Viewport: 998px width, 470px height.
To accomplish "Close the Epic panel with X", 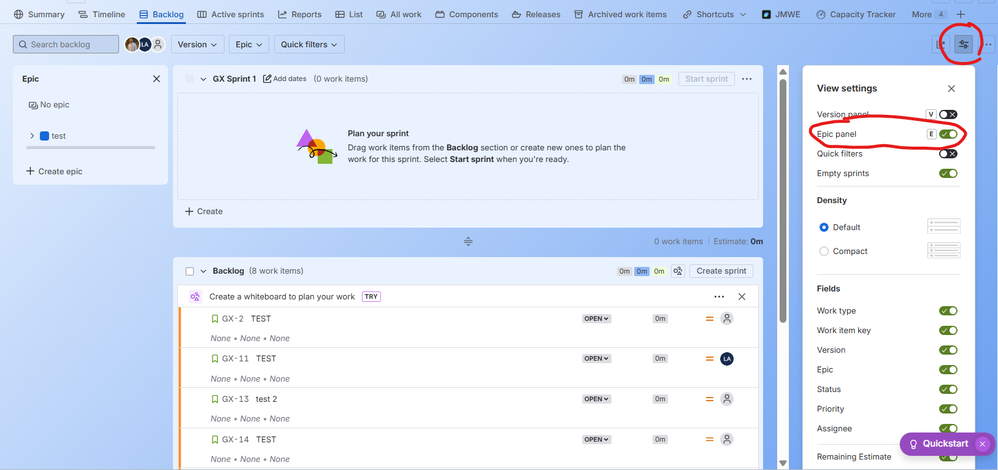I will point(156,79).
